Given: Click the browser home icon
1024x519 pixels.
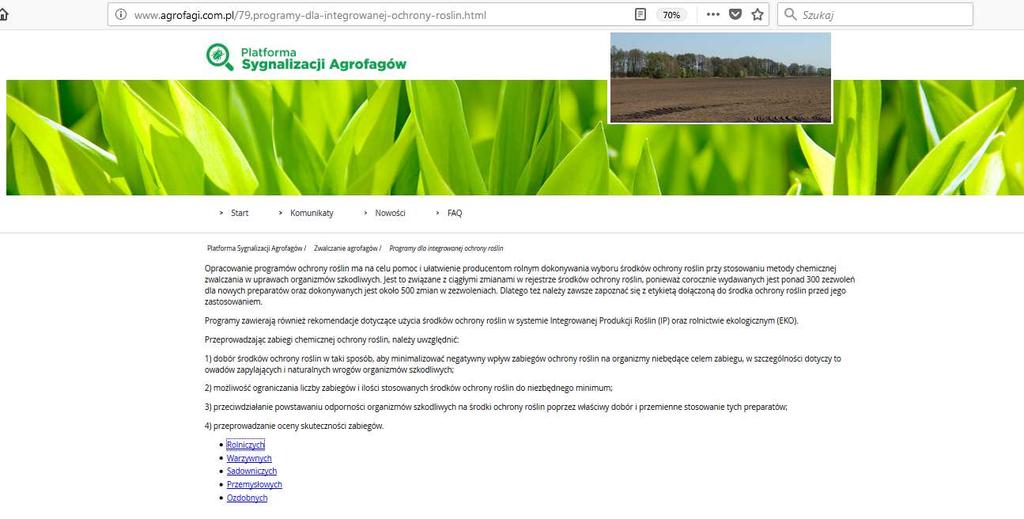Looking at the screenshot, I should click(x=3, y=14).
